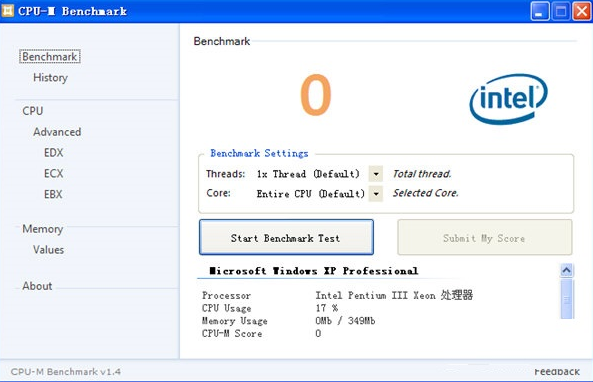593x382 pixels.
Task: Click the Submit My Score button
Action: [484, 237]
